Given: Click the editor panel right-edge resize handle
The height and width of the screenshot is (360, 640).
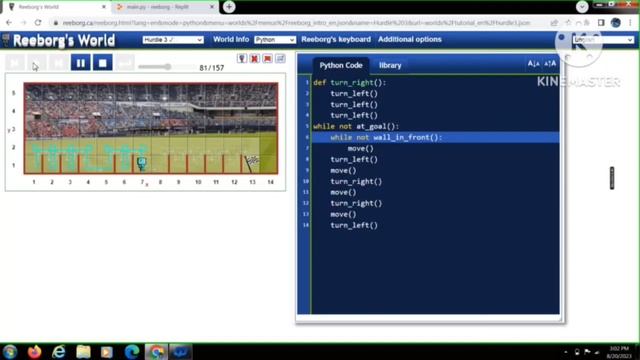Looking at the screenshot, I should tap(612, 178).
